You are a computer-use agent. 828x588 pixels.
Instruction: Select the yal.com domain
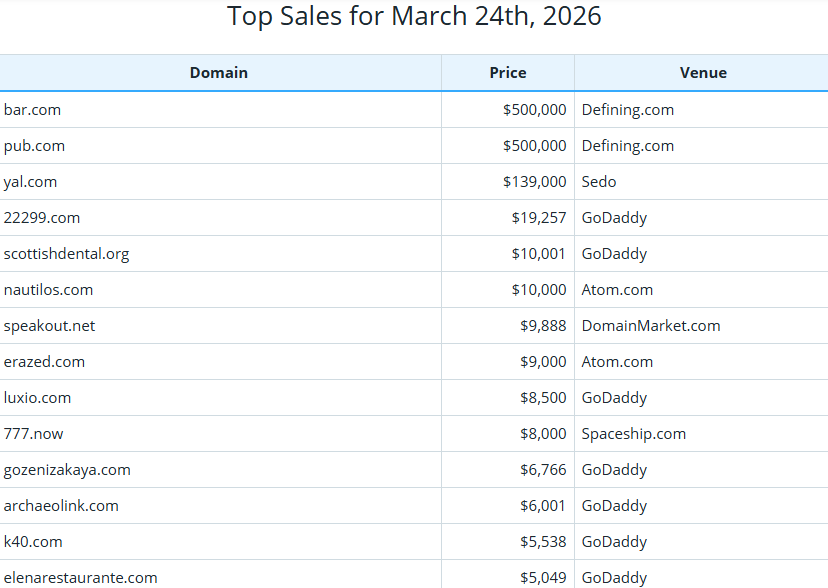point(30,181)
